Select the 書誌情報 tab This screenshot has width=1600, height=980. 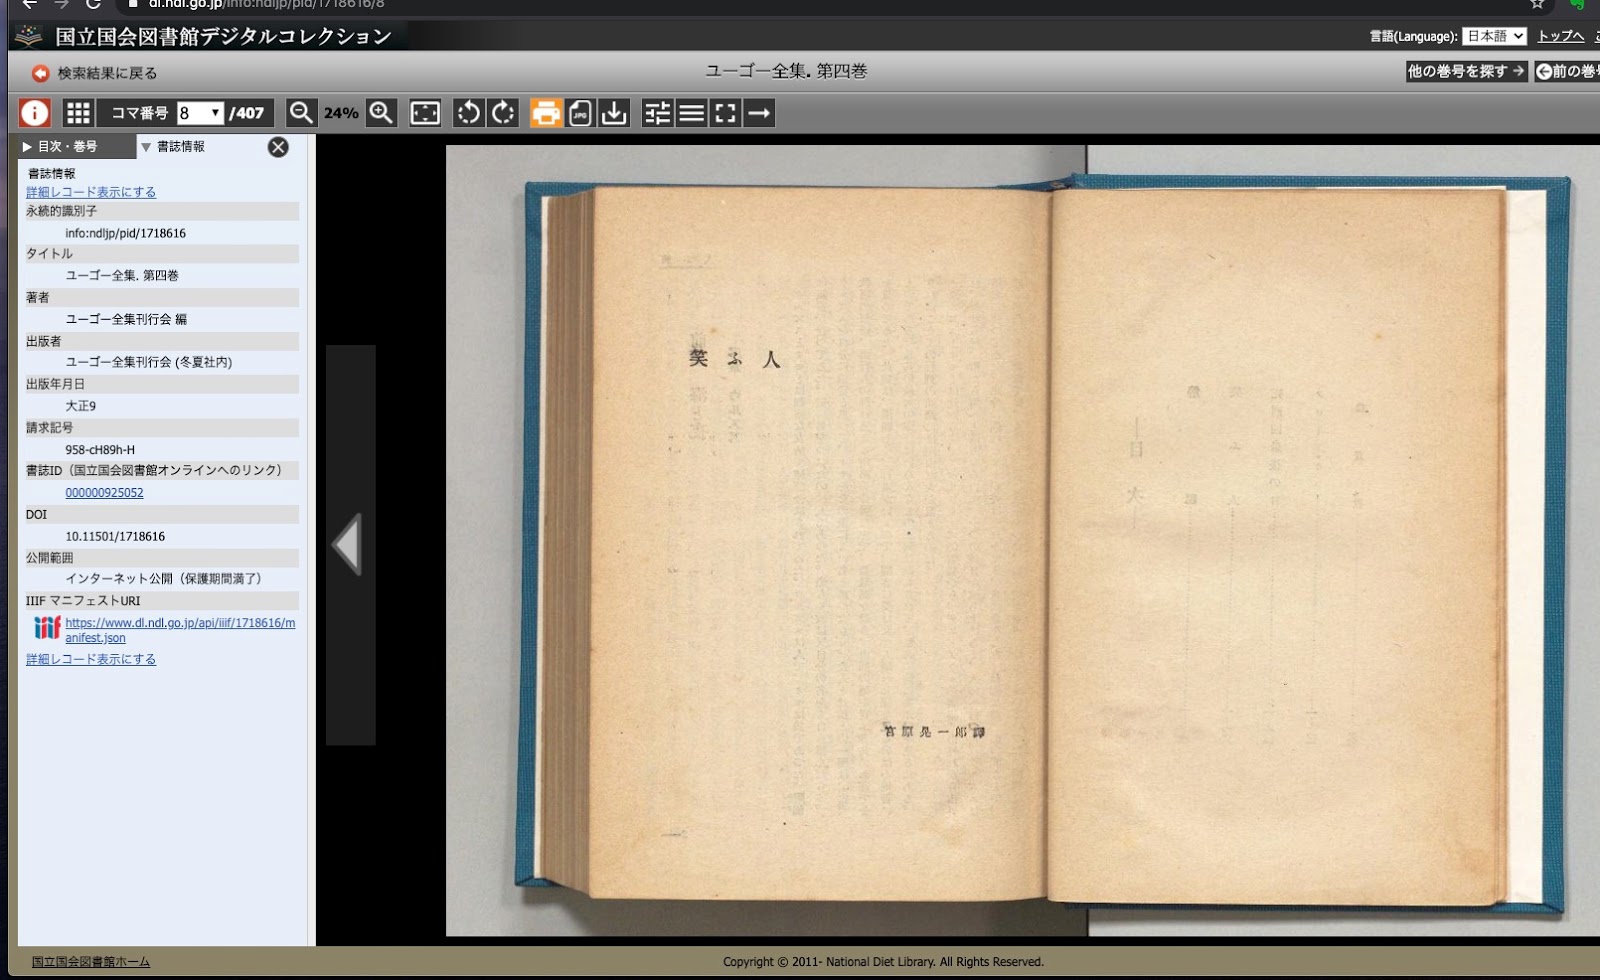(180, 146)
